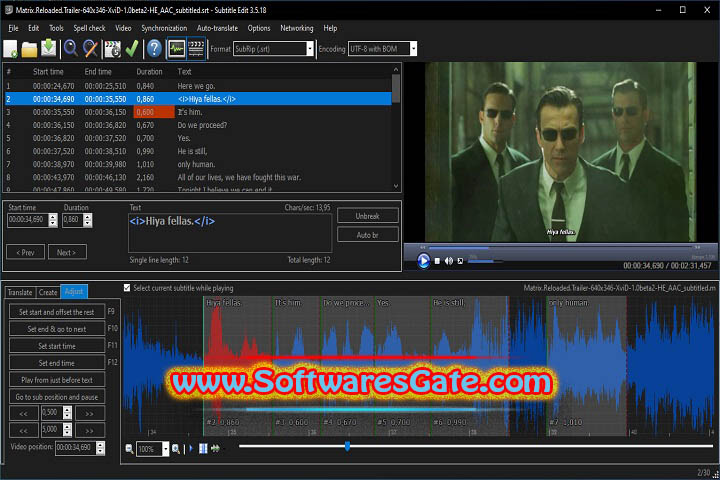Open the Format SubRip dropdown

310,49
